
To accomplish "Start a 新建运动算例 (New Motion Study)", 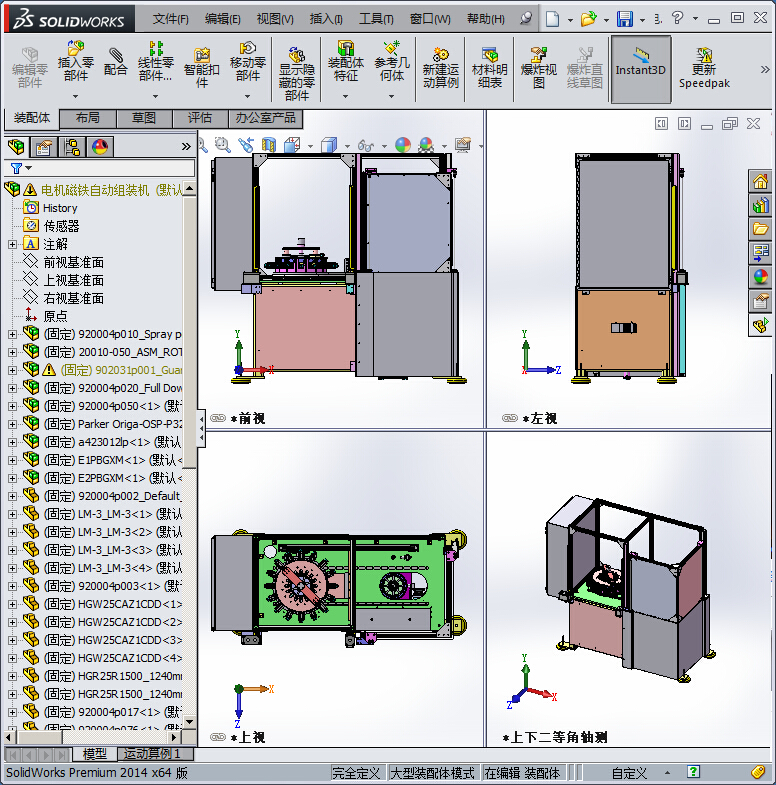I will tap(441, 68).
